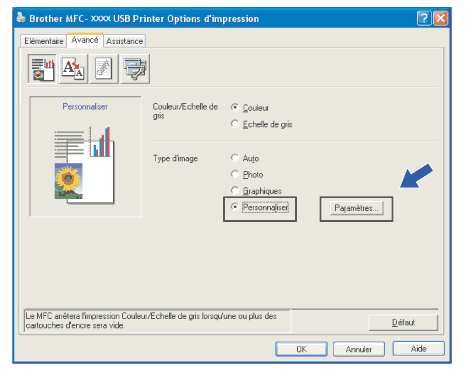Click the sunflower document preview image
Image resolution: width=472 pixels, height=389 pixels.
tap(85, 165)
